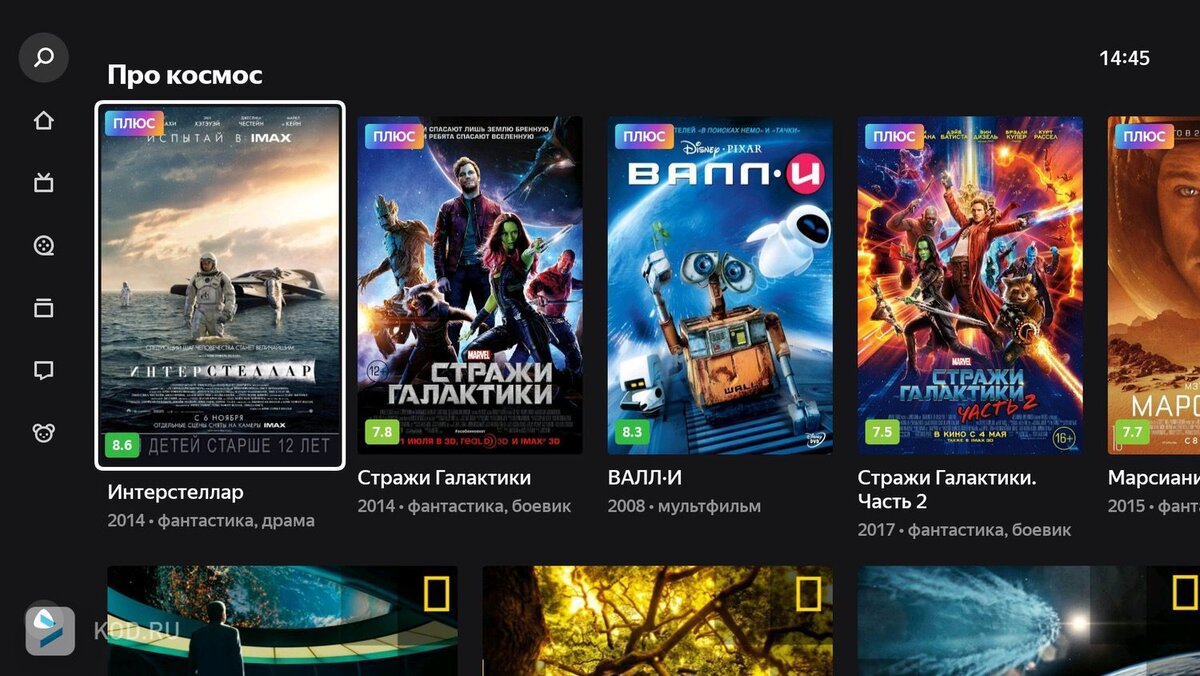Choose the ВАЛЛ·И movie poster
Viewport: 1200px width, 676px height.
(x=720, y=285)
